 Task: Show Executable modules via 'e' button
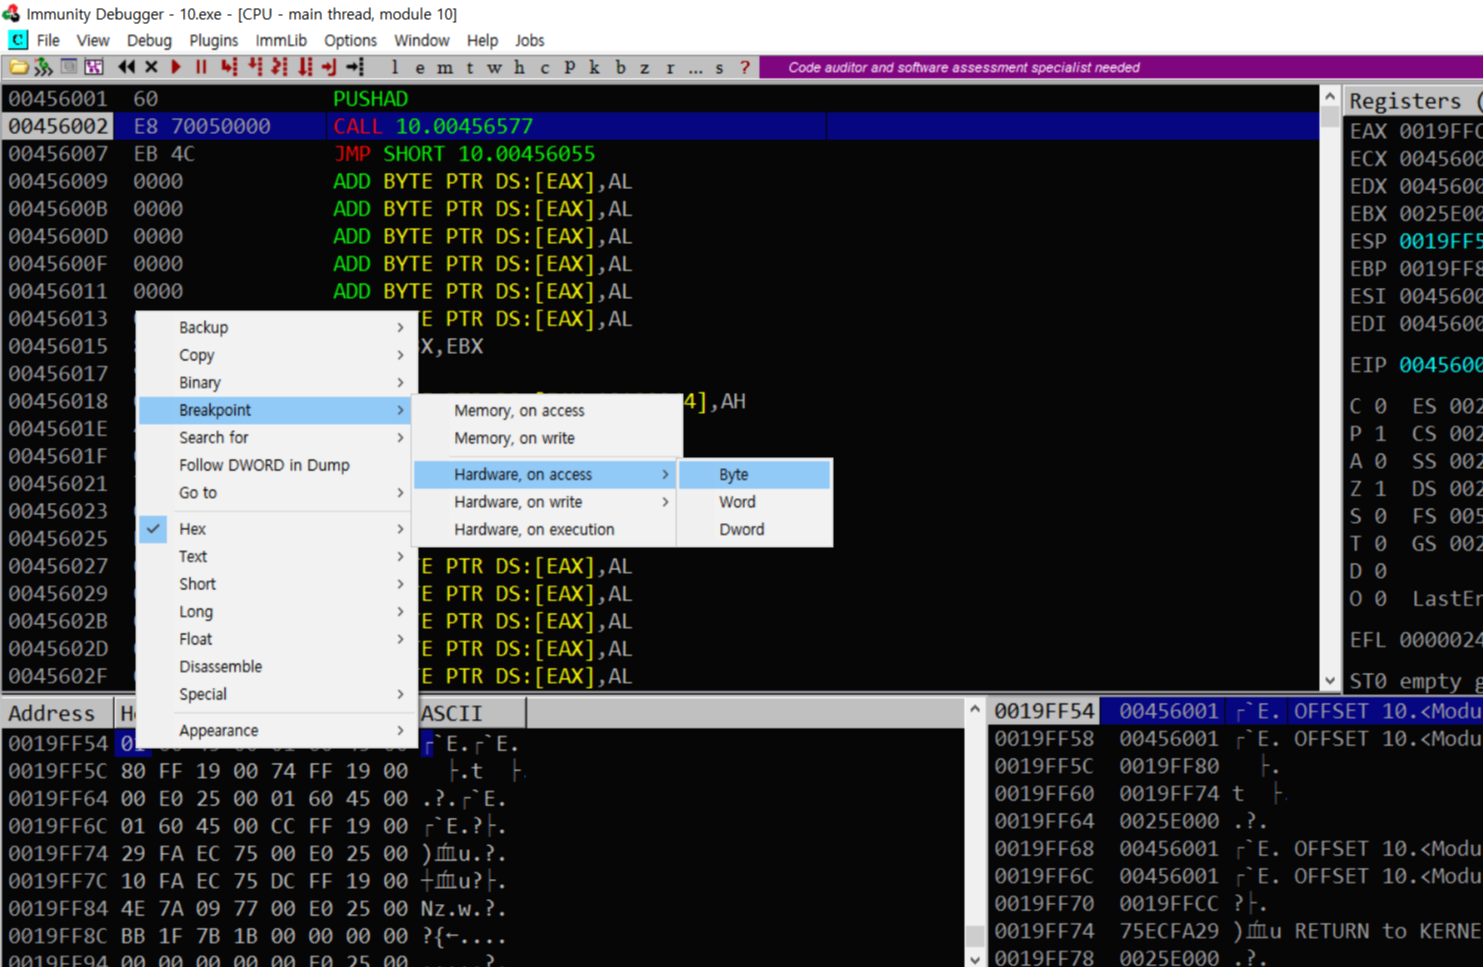tap(420, 67)
